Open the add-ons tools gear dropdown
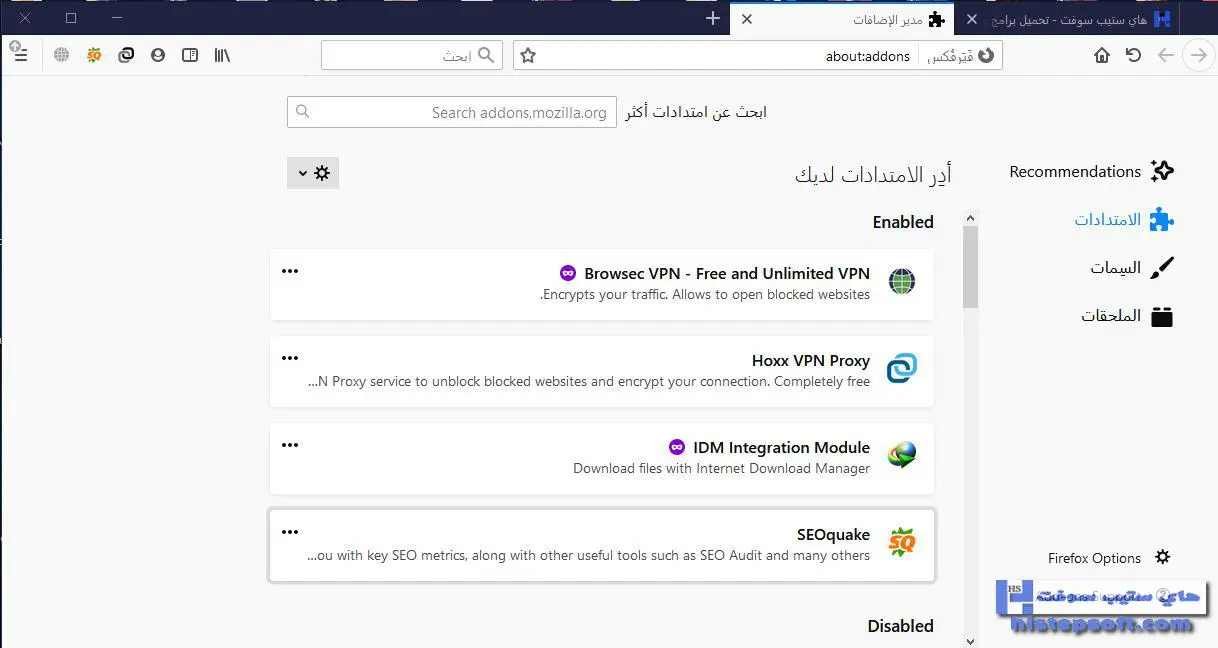This screenshot has width=1218, height=648. (313, 173)
